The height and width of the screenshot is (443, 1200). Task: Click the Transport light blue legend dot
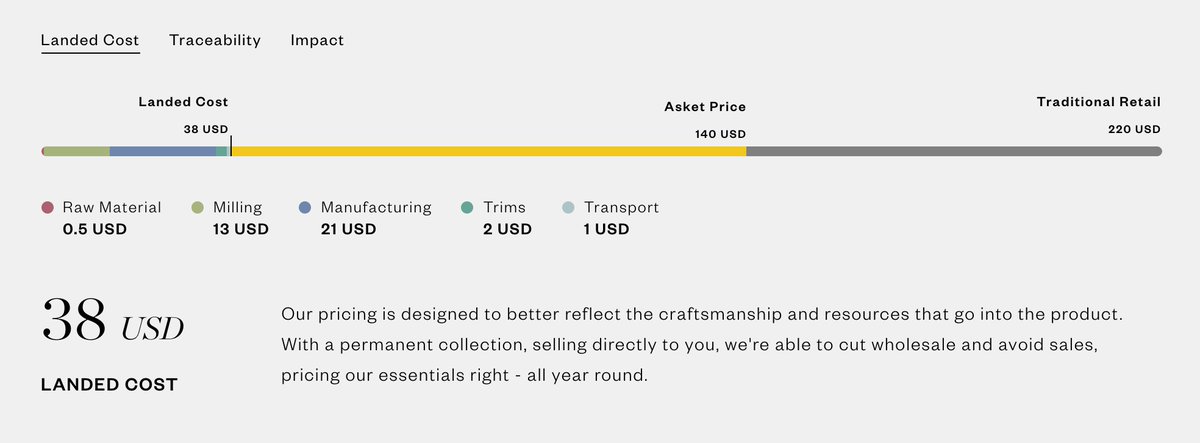(568, 208)
